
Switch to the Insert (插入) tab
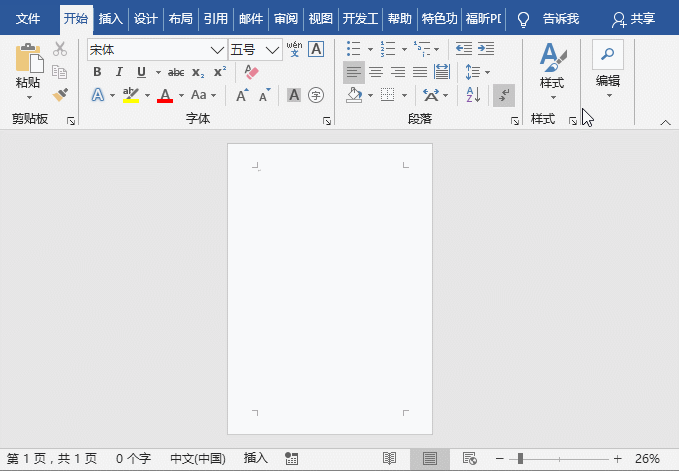click(111, 19)
